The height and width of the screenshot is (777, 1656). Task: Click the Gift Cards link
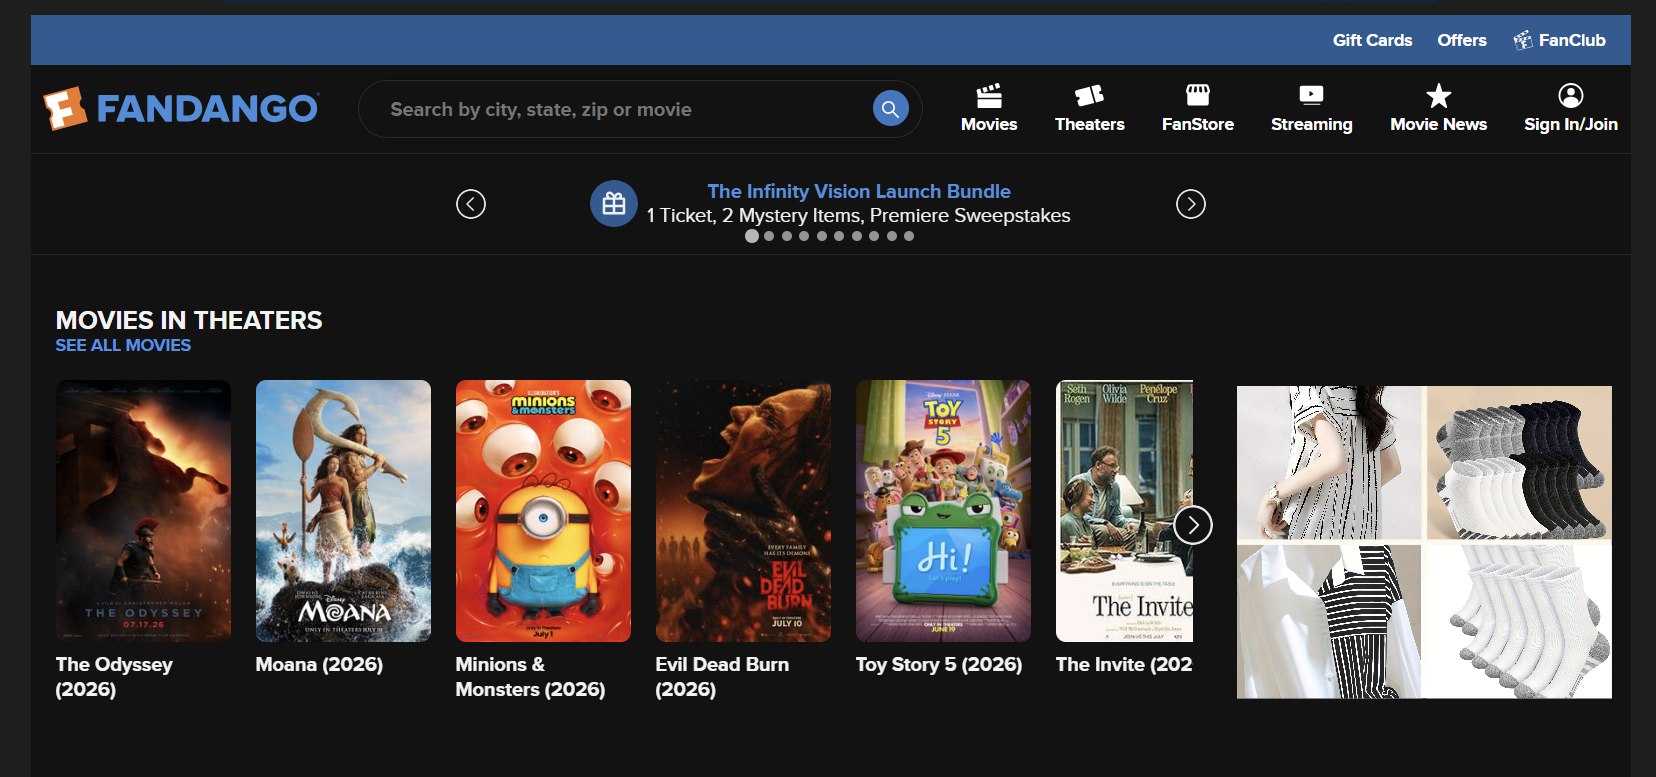(x=1372, y=40)
